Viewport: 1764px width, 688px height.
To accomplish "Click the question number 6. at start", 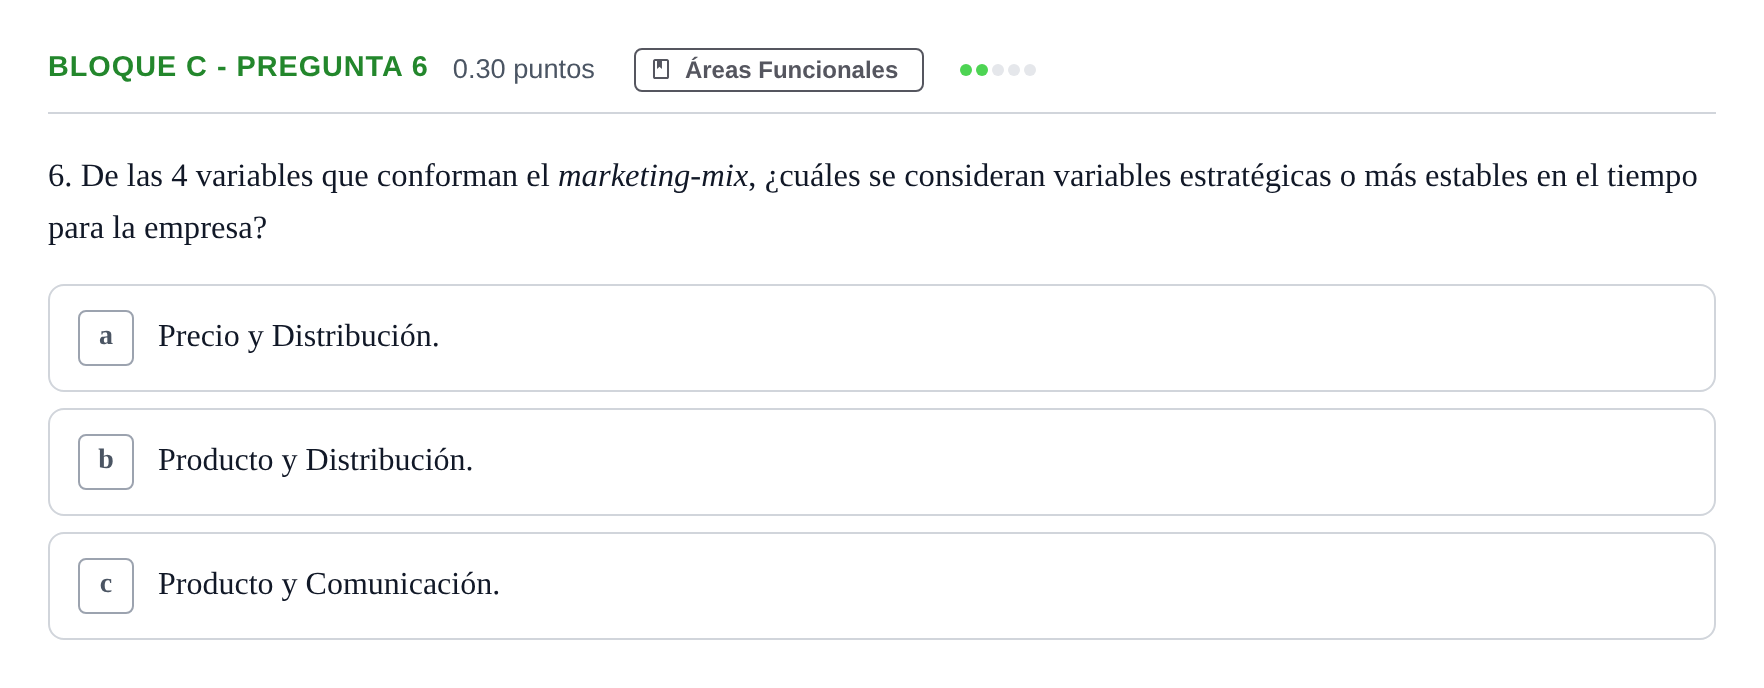I will point(60,176).
